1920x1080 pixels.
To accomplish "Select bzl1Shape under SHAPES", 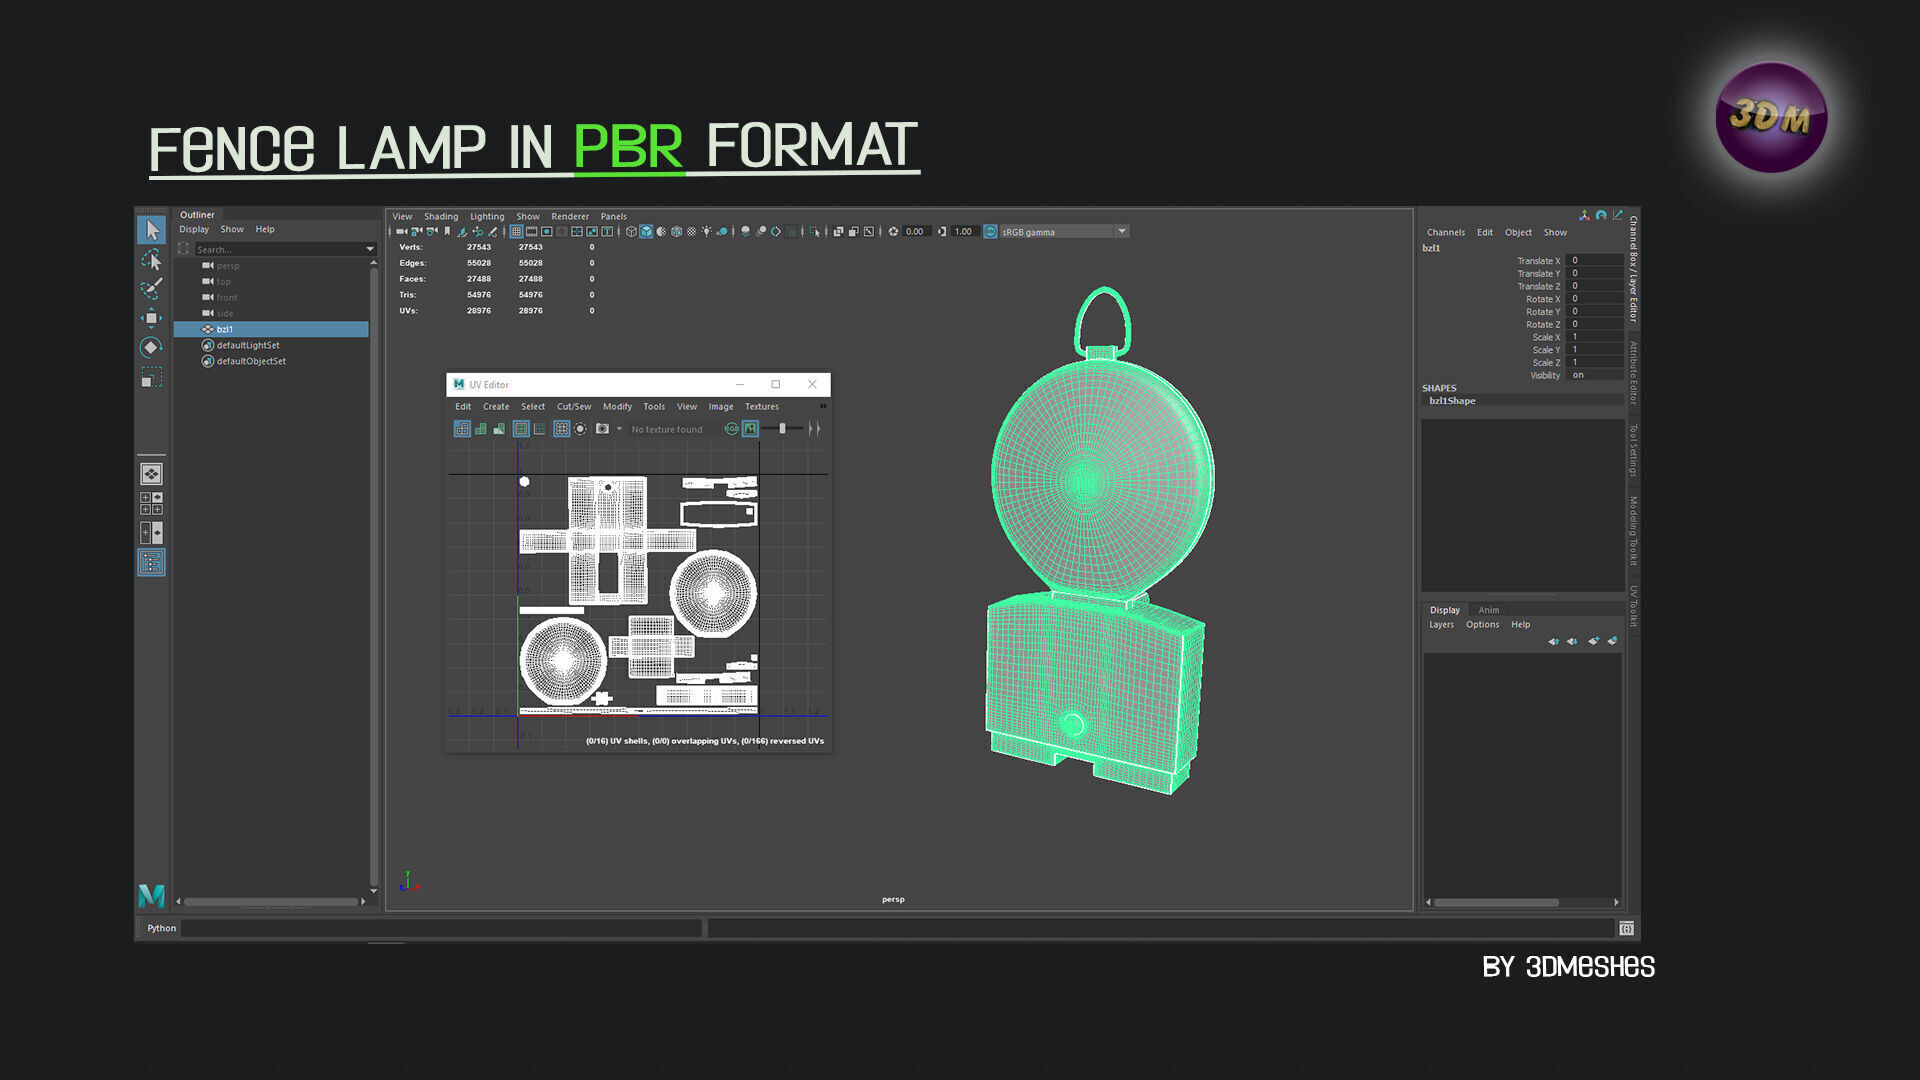I will point(1452,401).
